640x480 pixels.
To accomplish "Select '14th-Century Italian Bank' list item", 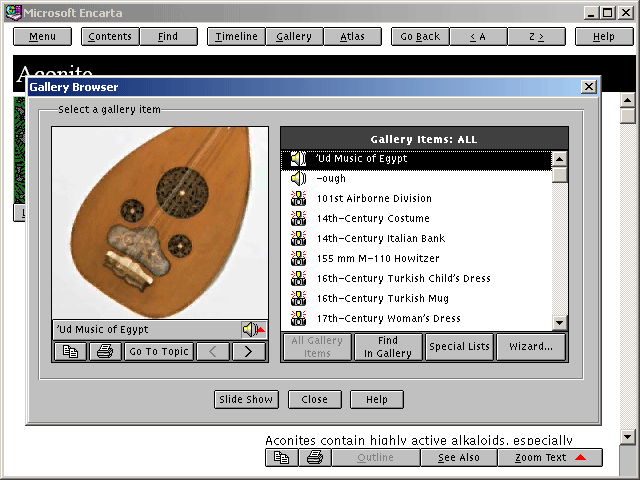I will (x=416, y=238).
